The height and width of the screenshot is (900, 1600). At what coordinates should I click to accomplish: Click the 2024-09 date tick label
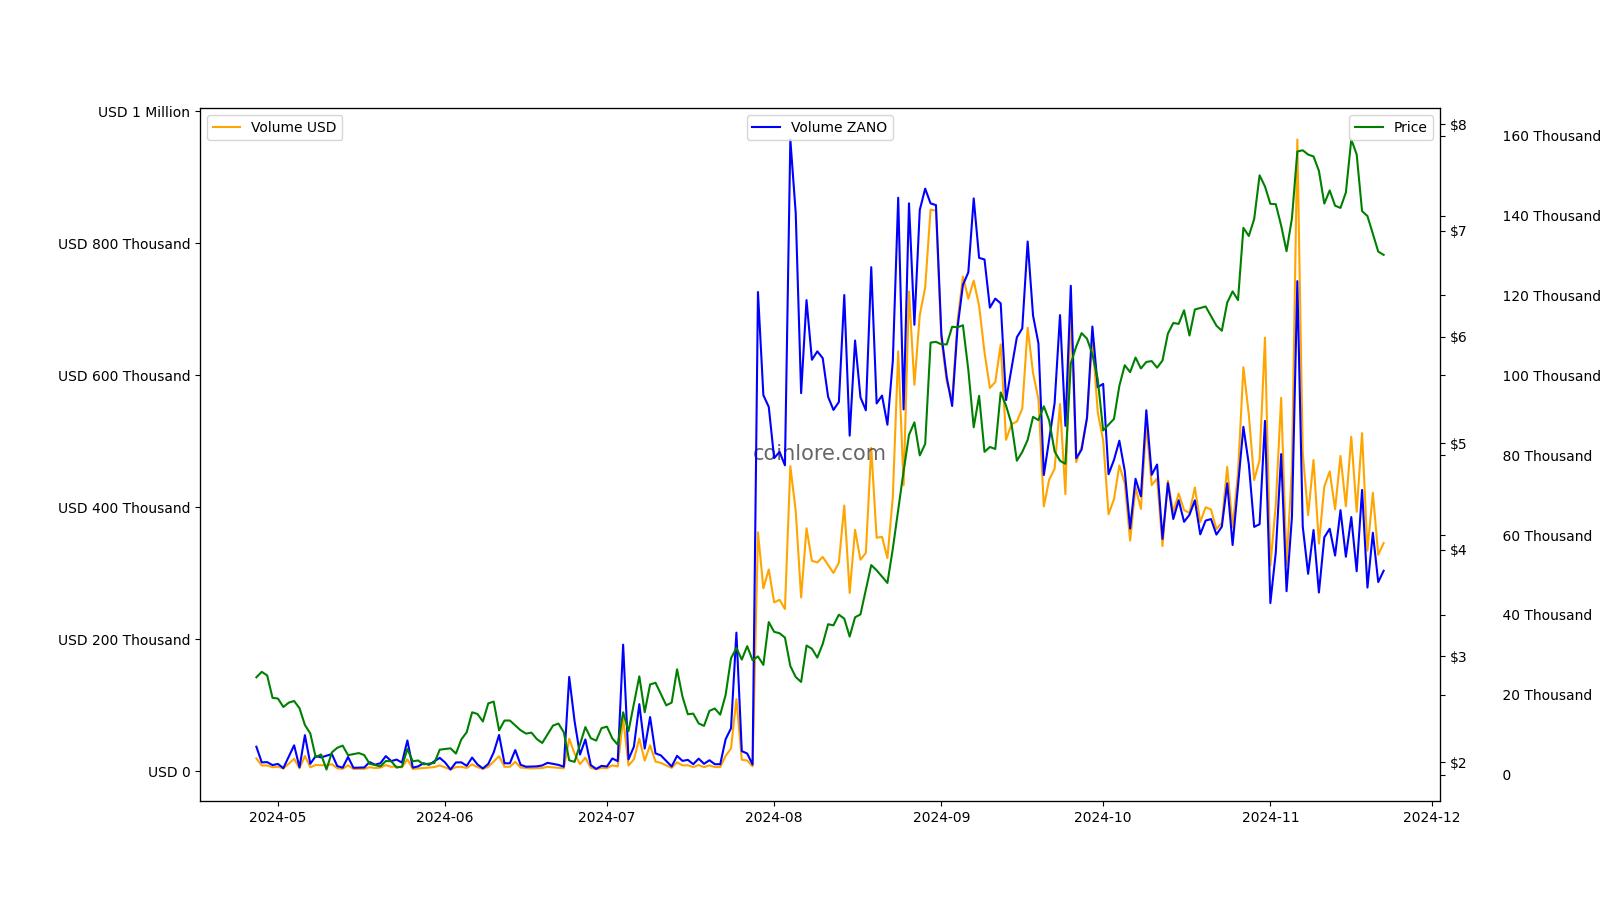click(941, 817)
